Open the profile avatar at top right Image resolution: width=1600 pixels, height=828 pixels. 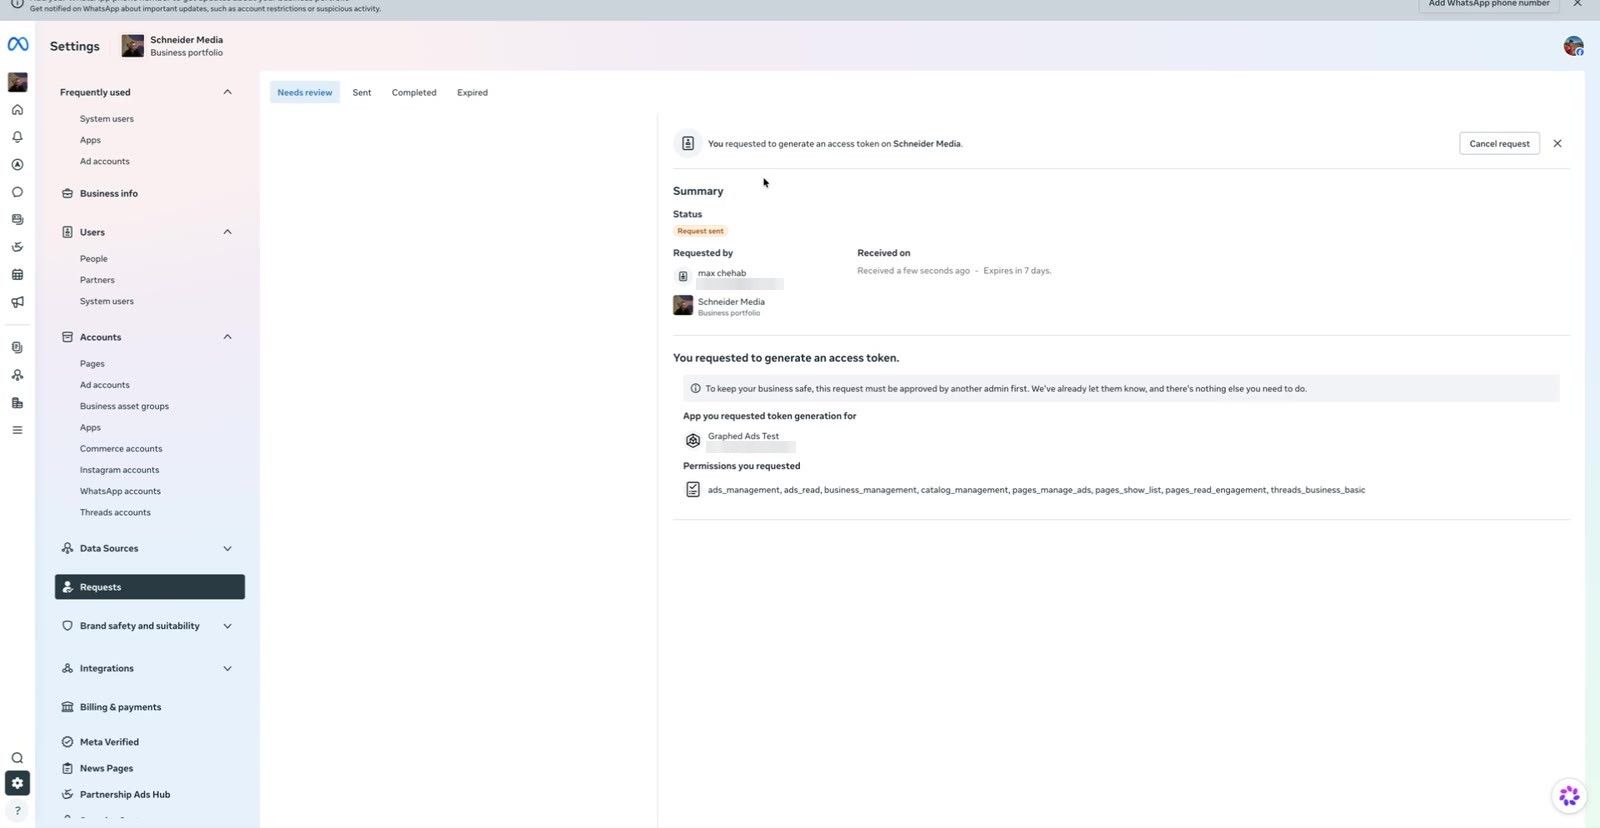click(x=1573, y=46)
